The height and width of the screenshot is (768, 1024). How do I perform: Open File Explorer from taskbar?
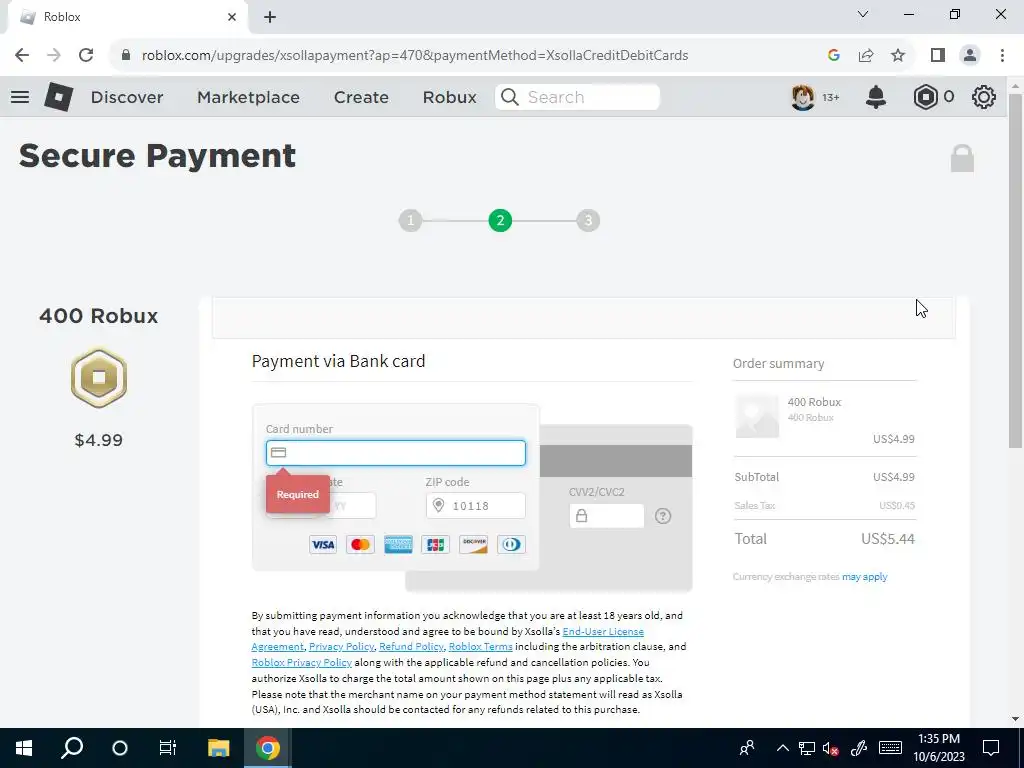point(219,748)
